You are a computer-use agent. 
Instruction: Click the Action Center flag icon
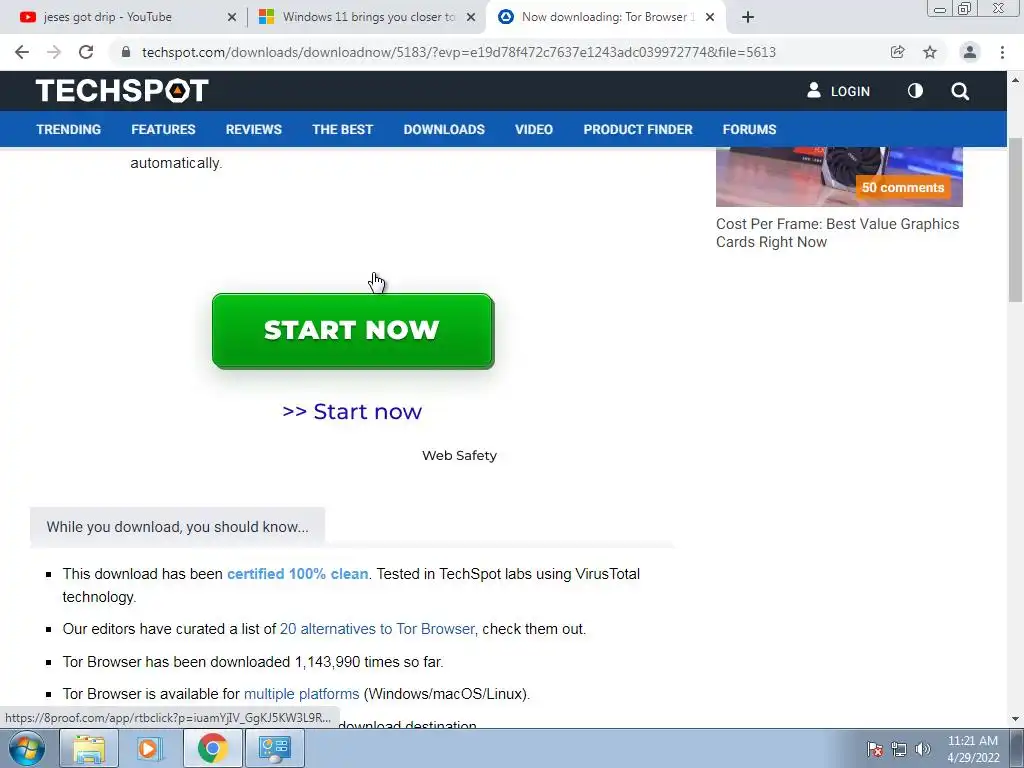click(875, 749)
